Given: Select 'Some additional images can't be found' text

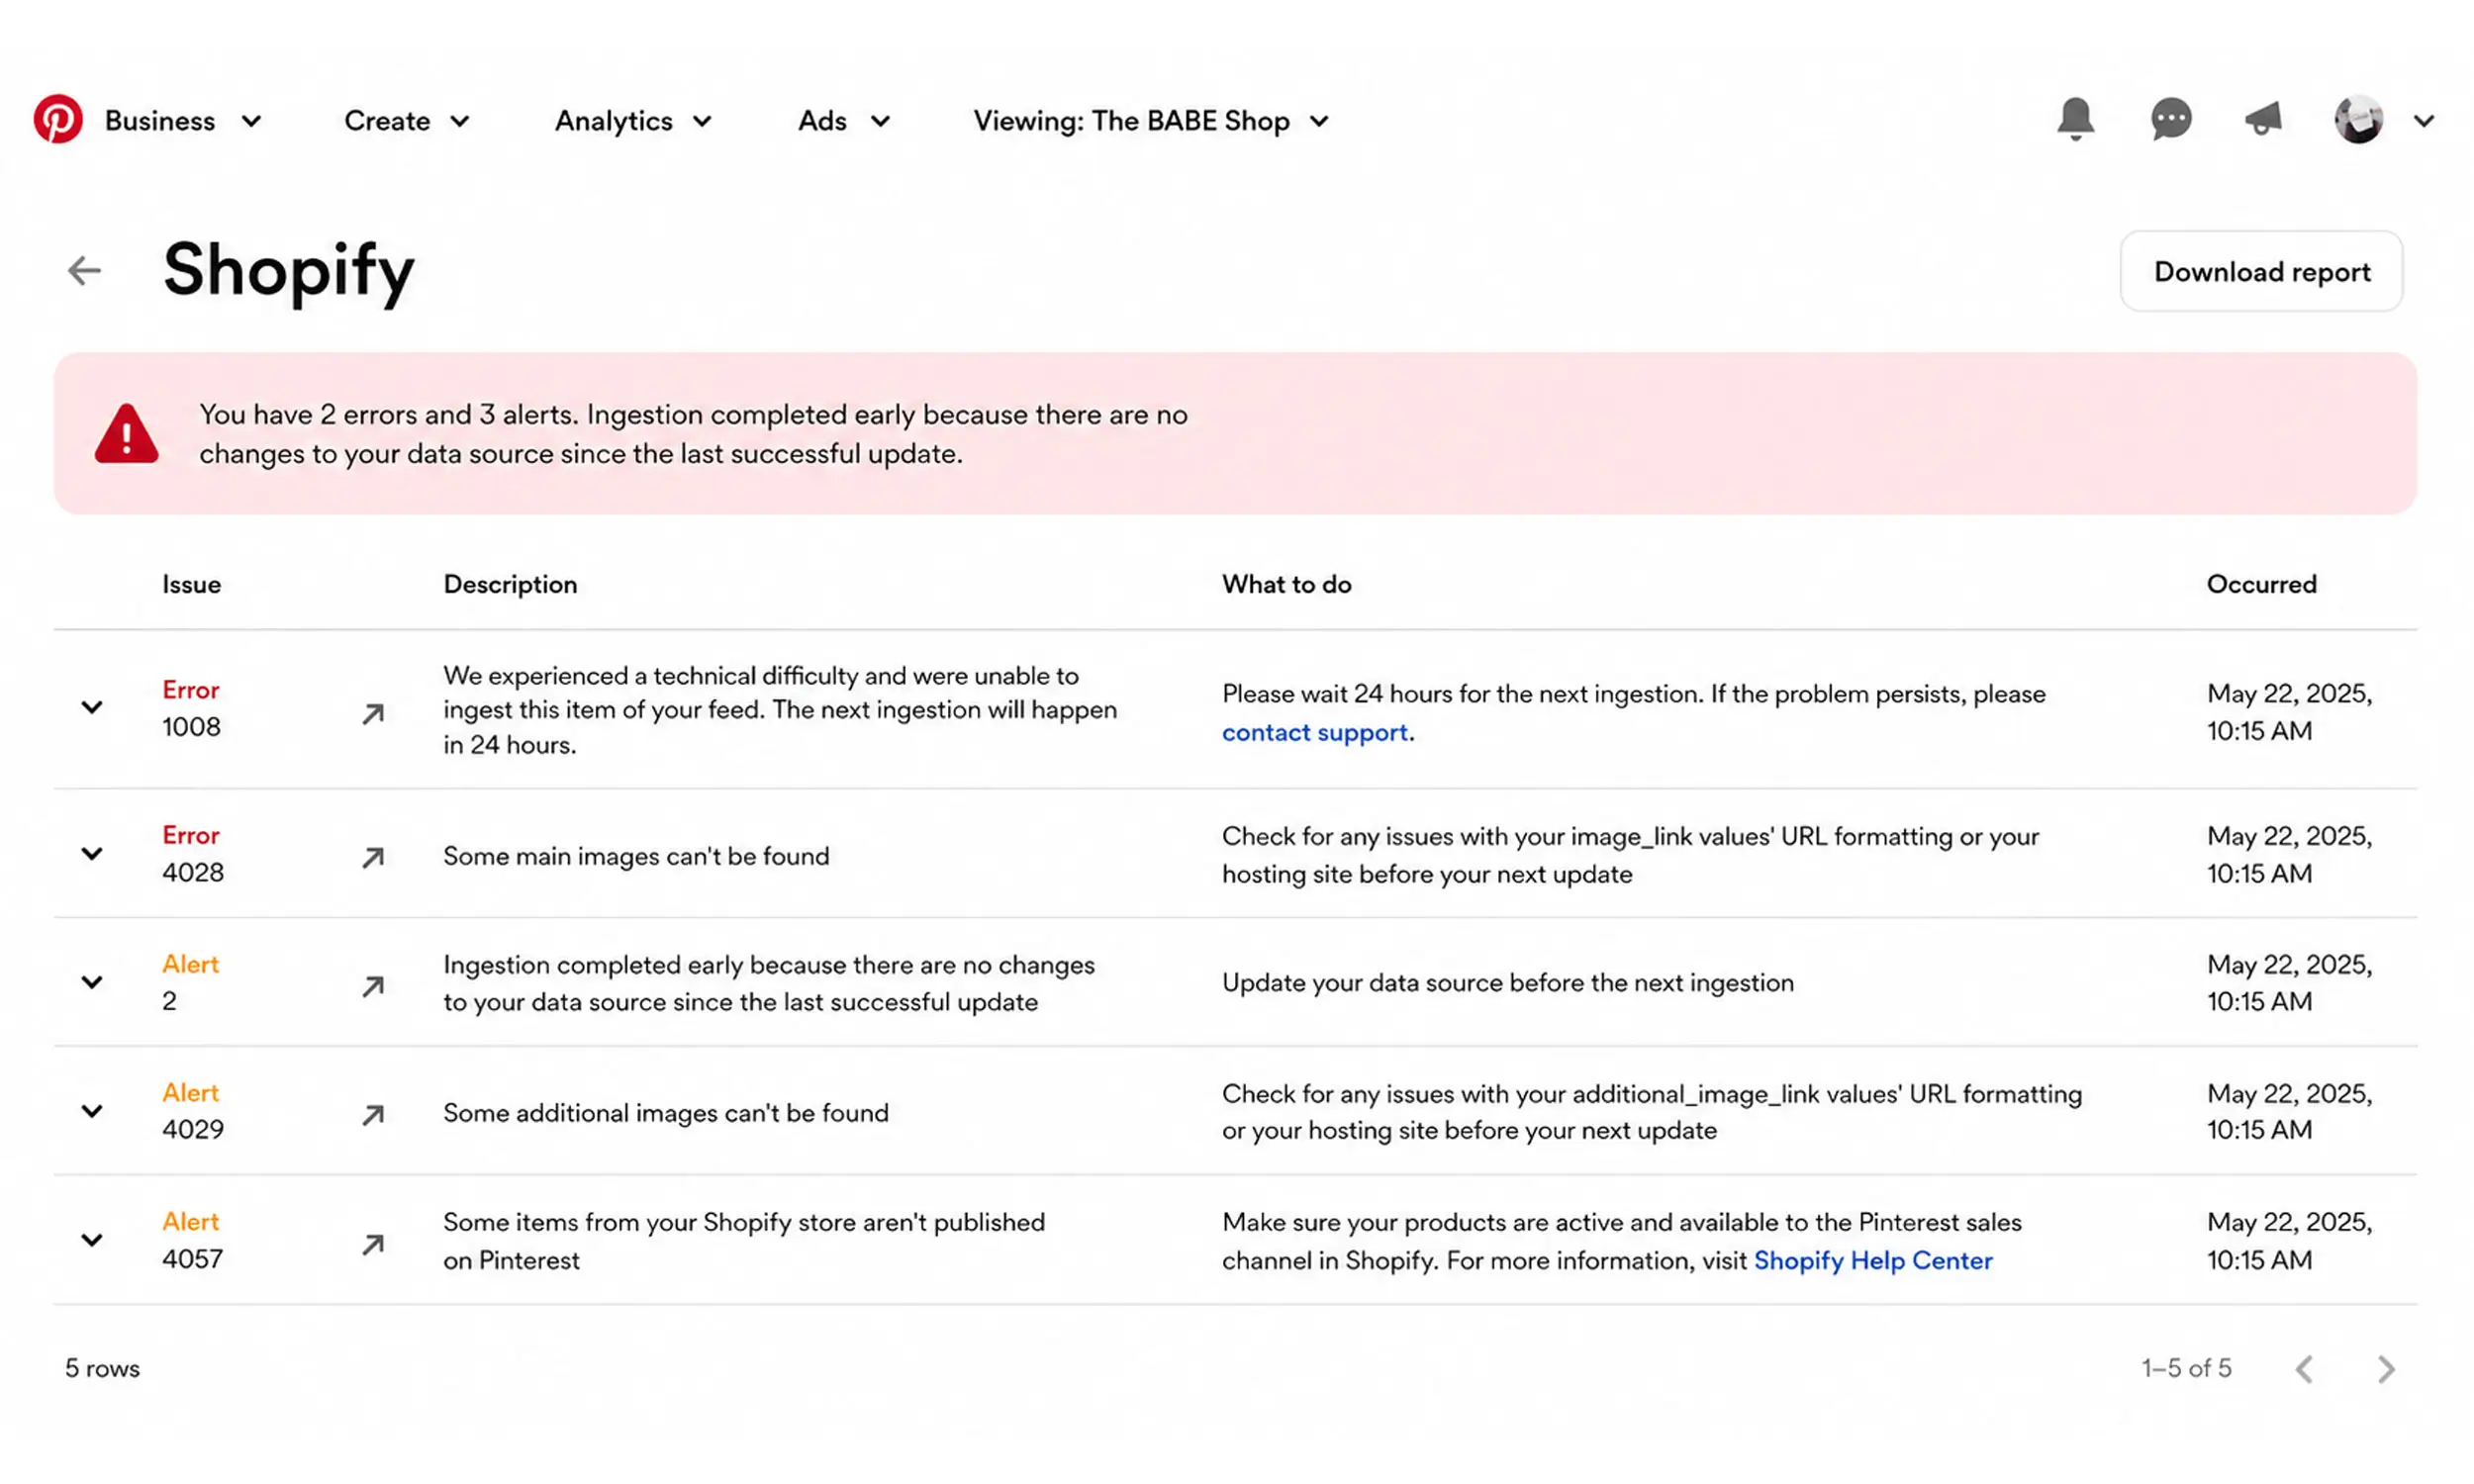Looking at the screenshot, I should [x=666, y=1113].
